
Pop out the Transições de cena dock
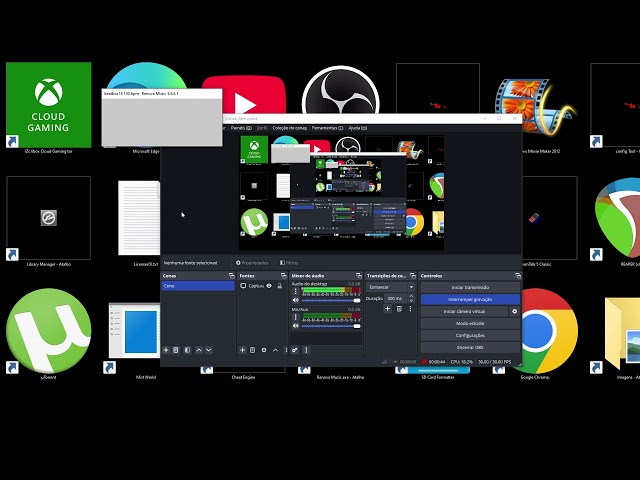[x=413, y=276]
